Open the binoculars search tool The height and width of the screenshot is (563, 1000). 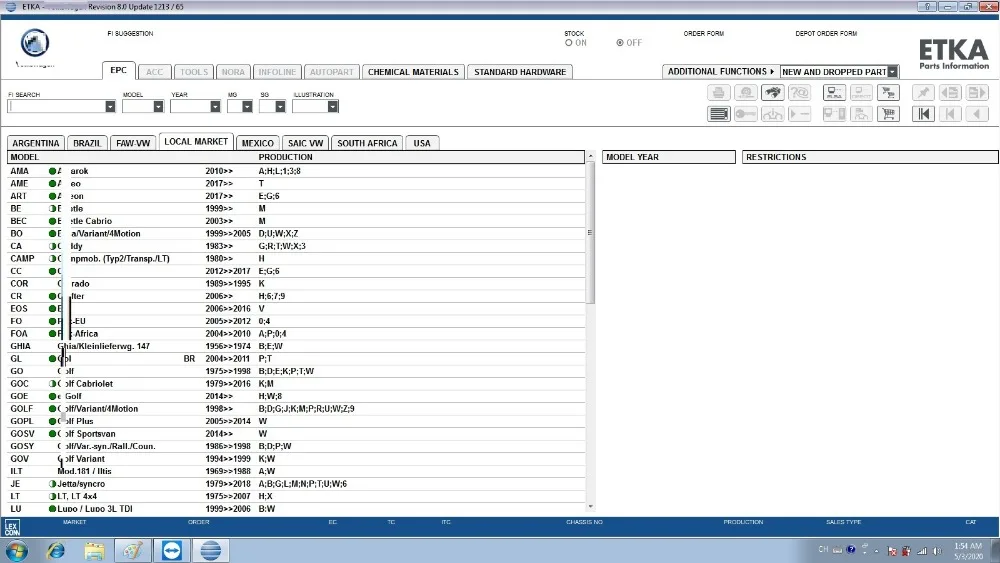pos(772,92)
